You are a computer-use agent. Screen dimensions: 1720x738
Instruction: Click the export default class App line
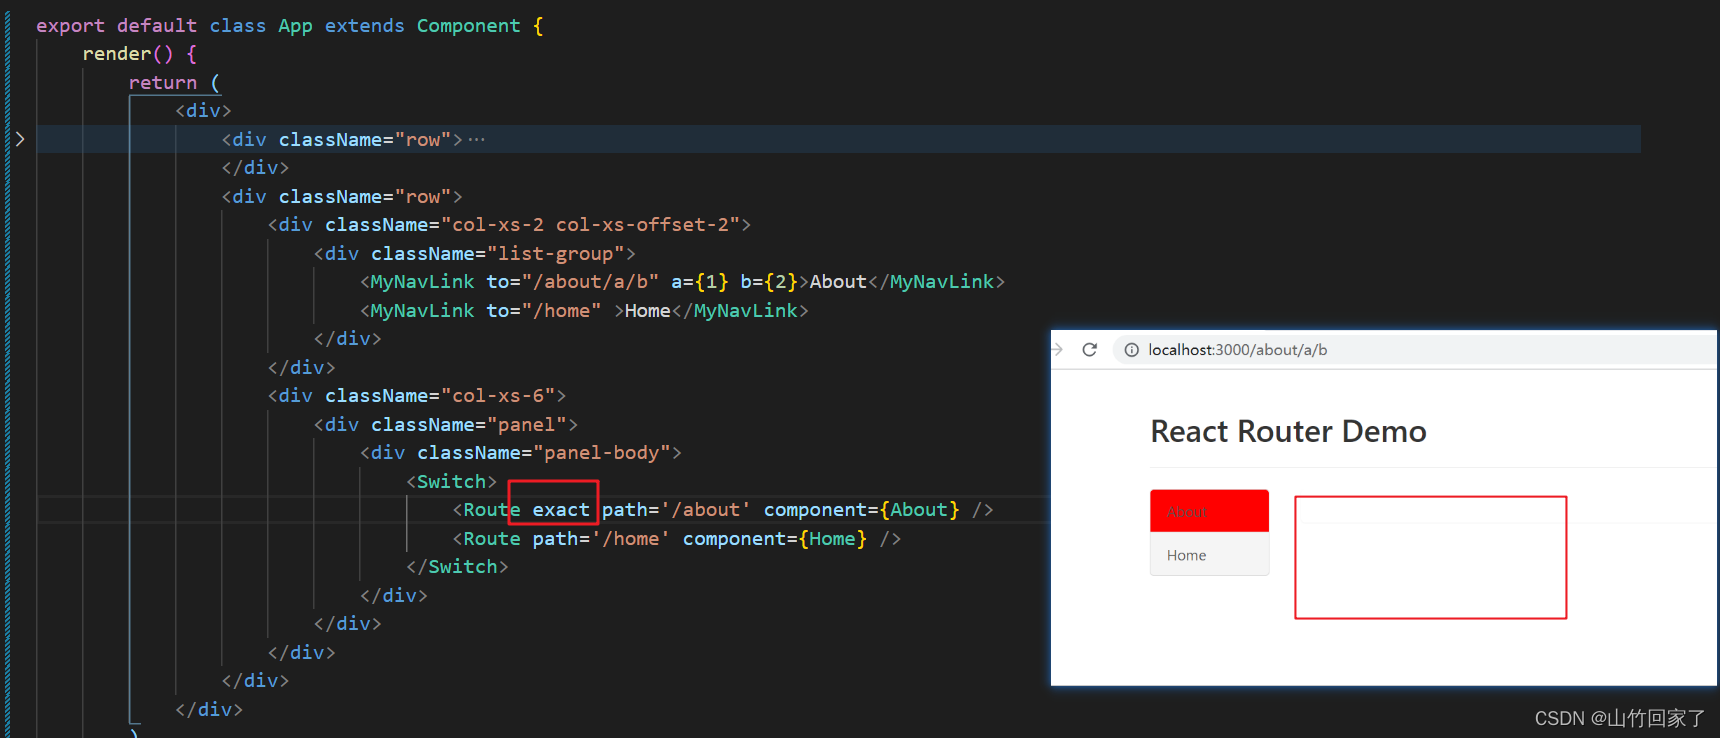290,26
